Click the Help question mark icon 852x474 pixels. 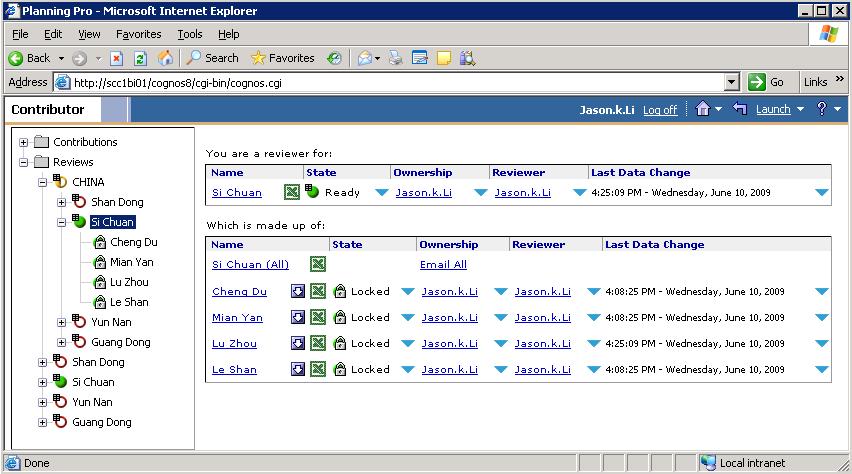821,109
